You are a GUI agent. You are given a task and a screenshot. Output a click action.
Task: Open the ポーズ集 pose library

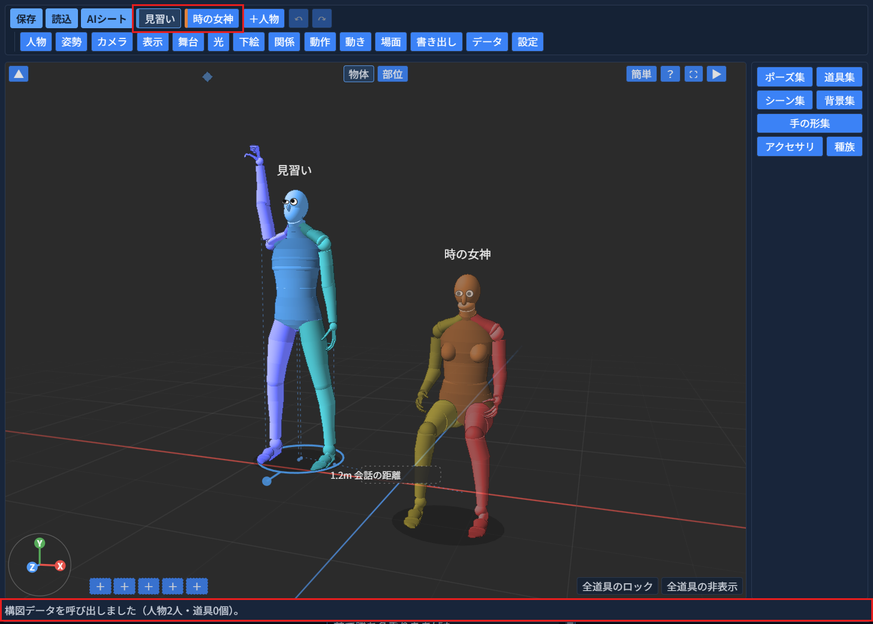(x=784, y=77)
